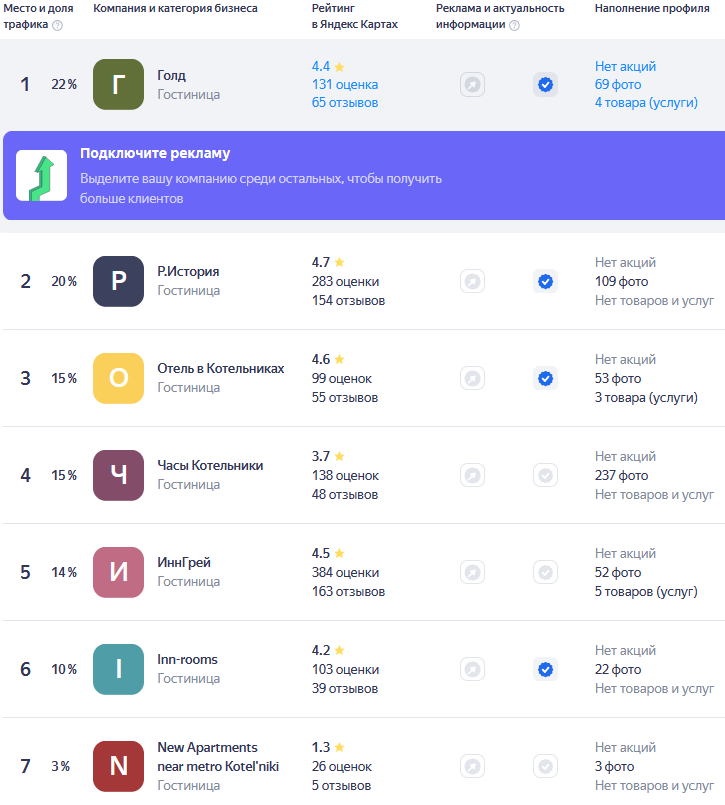Click the teal 'I' logo of Inn-rooms

tap(118, 669)
